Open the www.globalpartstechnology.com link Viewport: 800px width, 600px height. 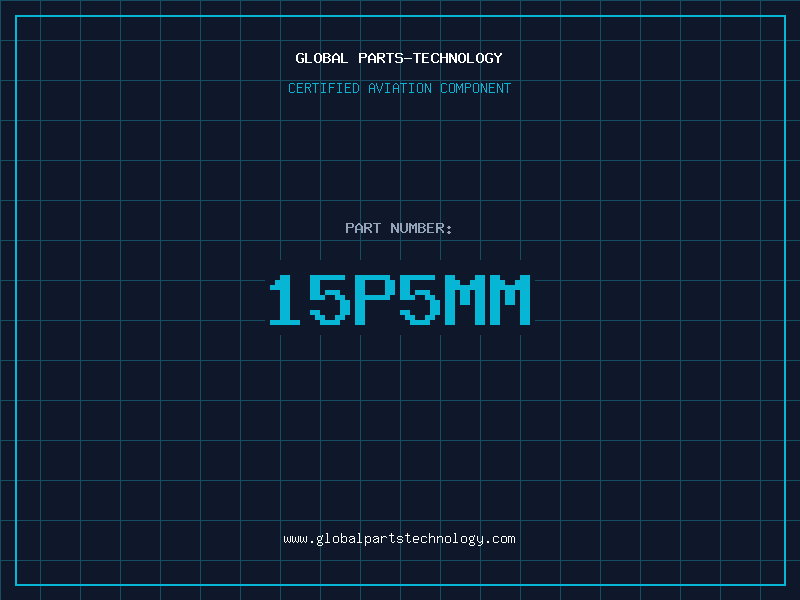click(399, 539)
